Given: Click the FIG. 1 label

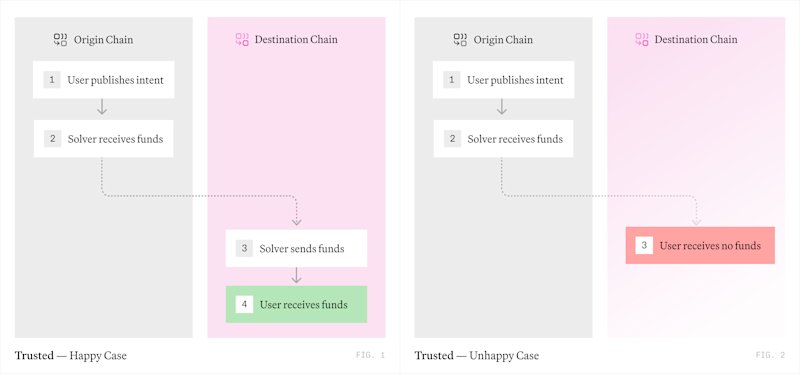Looking at the screenshot, I should (x=370, y=356).
